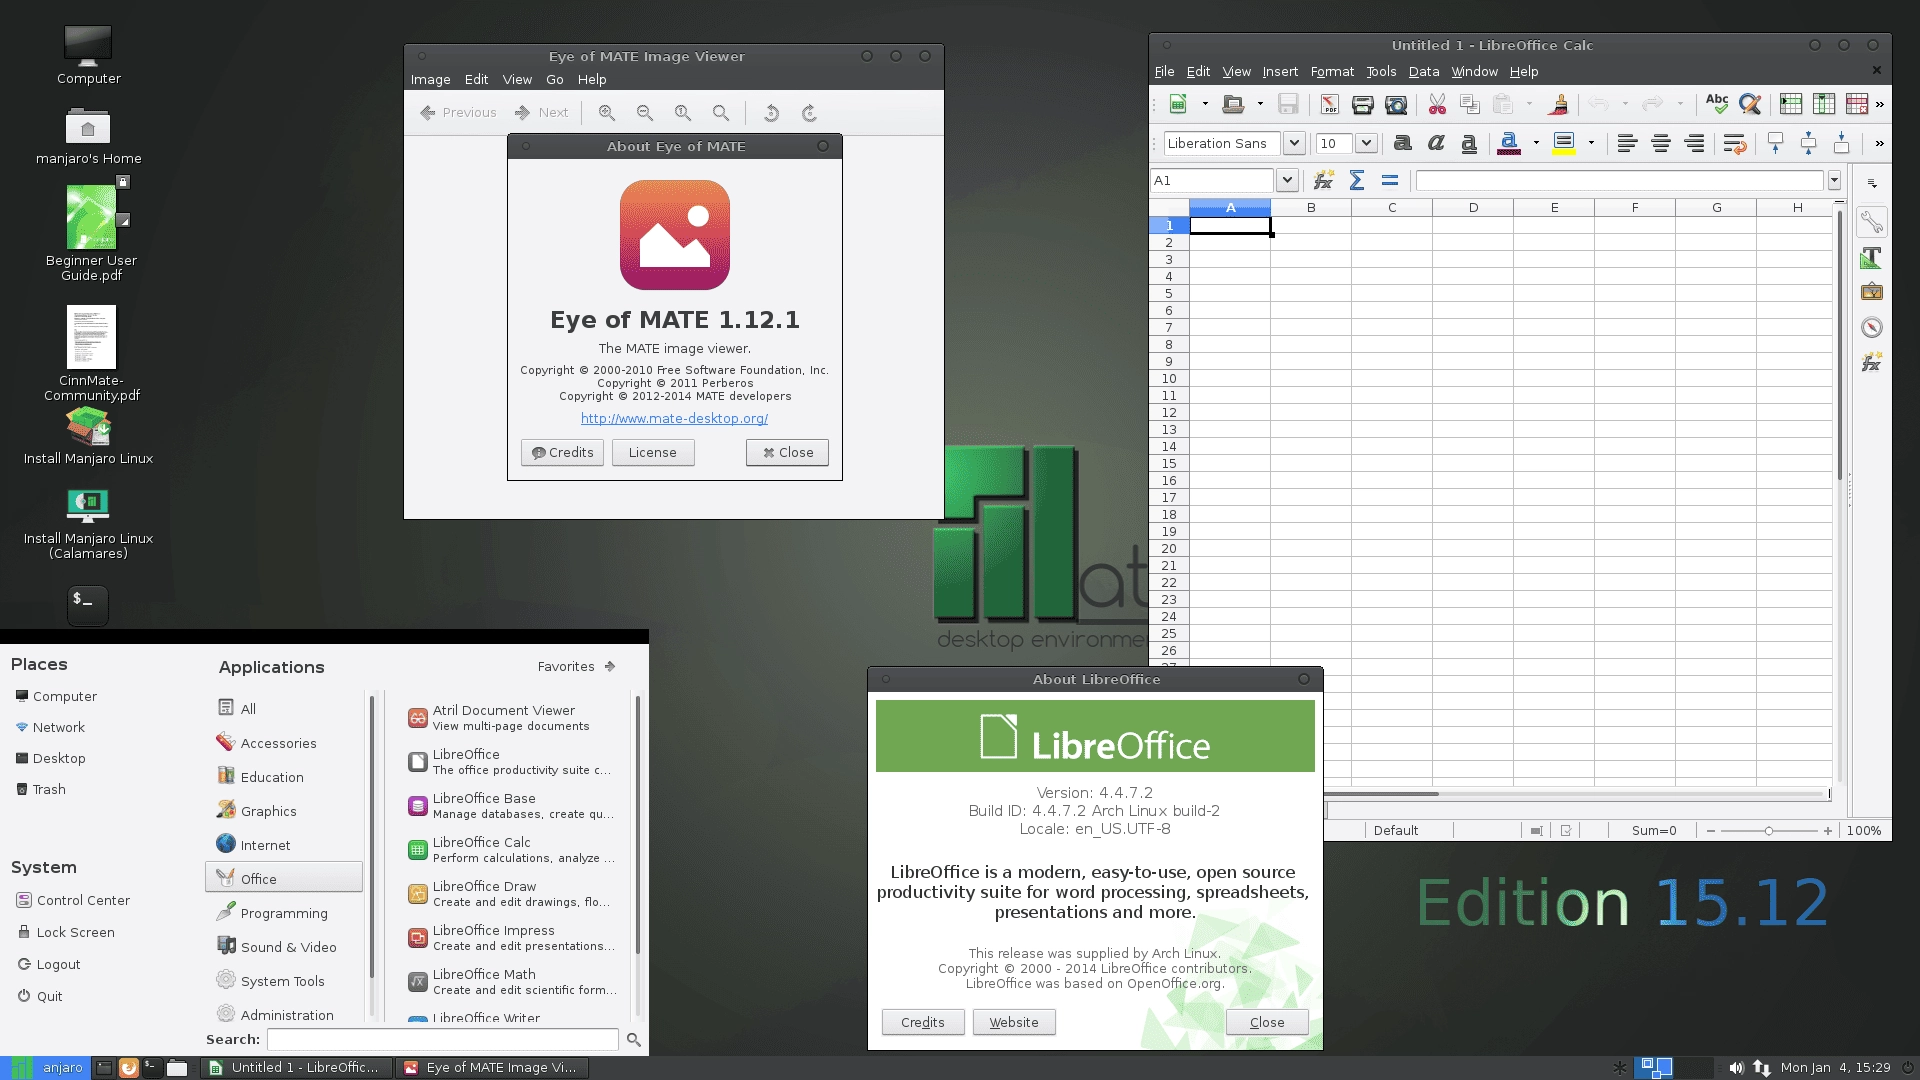The image size is (1920, 1080).
Task: Open Control Center under System
Action: (74, 900)
